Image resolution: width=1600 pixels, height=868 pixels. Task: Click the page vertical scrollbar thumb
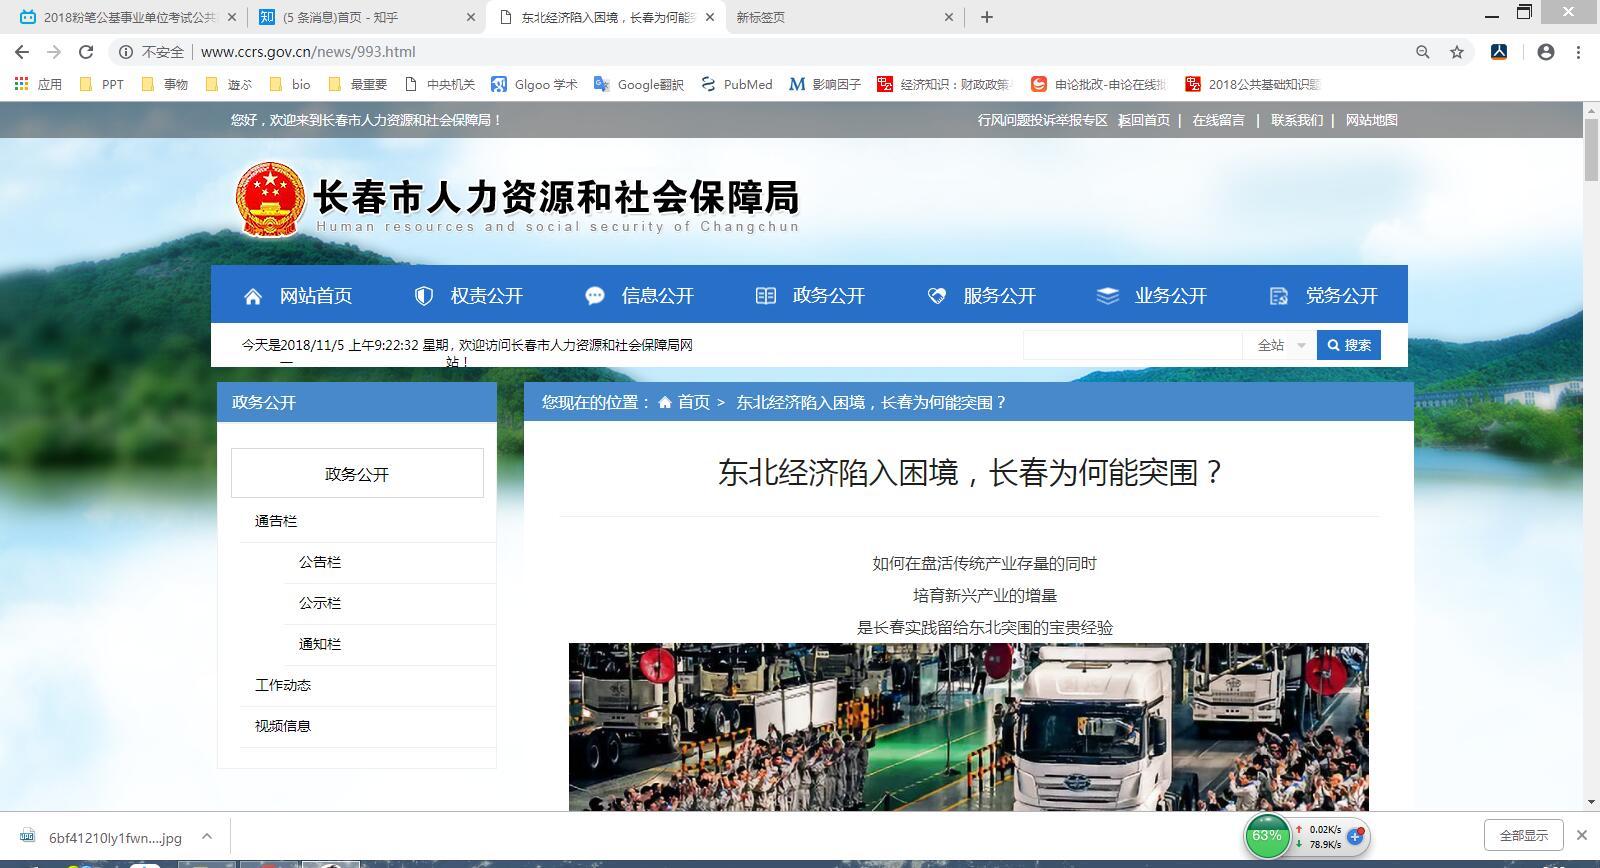click(x=1591, y=151)
